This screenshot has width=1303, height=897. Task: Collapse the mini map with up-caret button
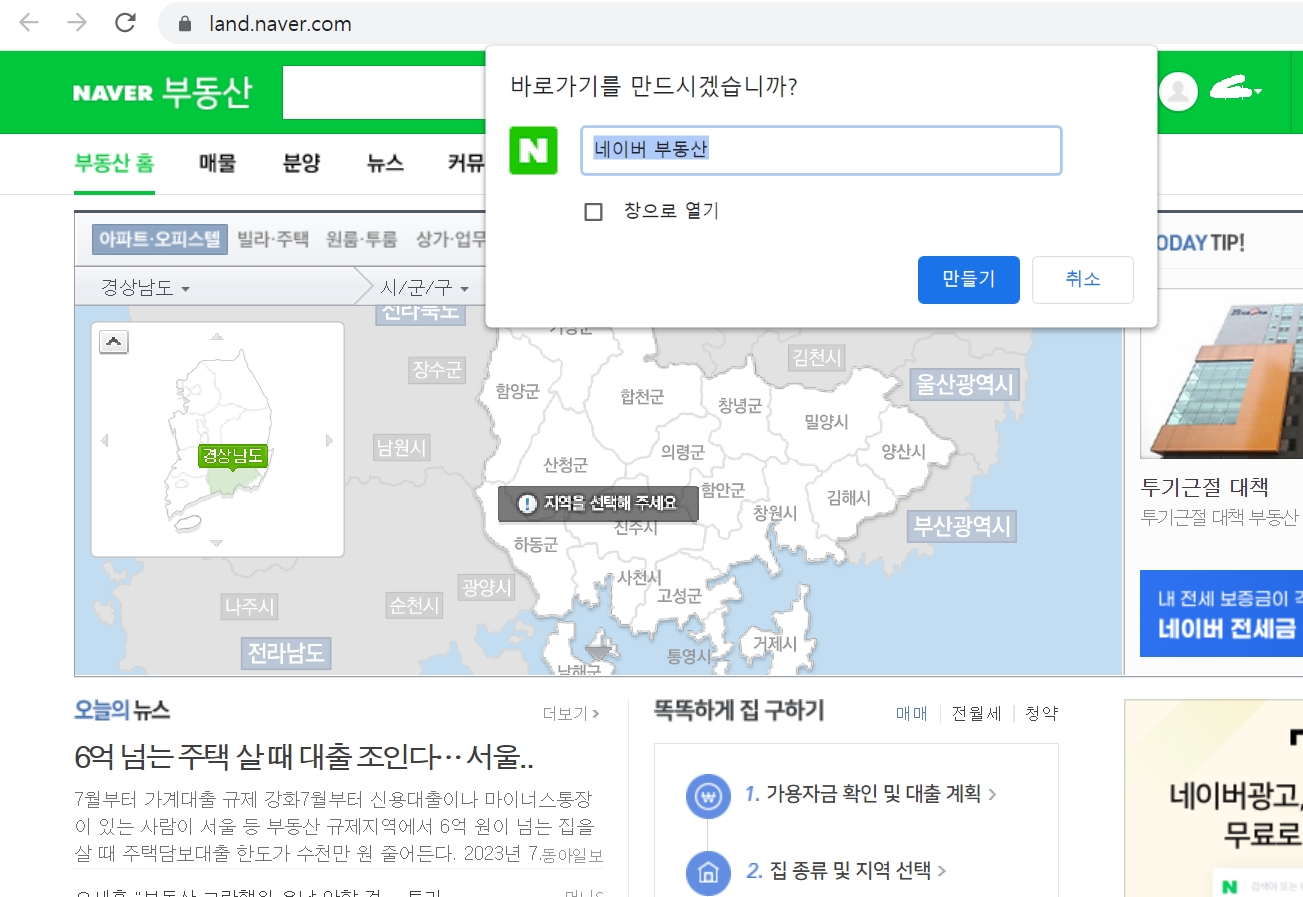click(x=115, y=342)
